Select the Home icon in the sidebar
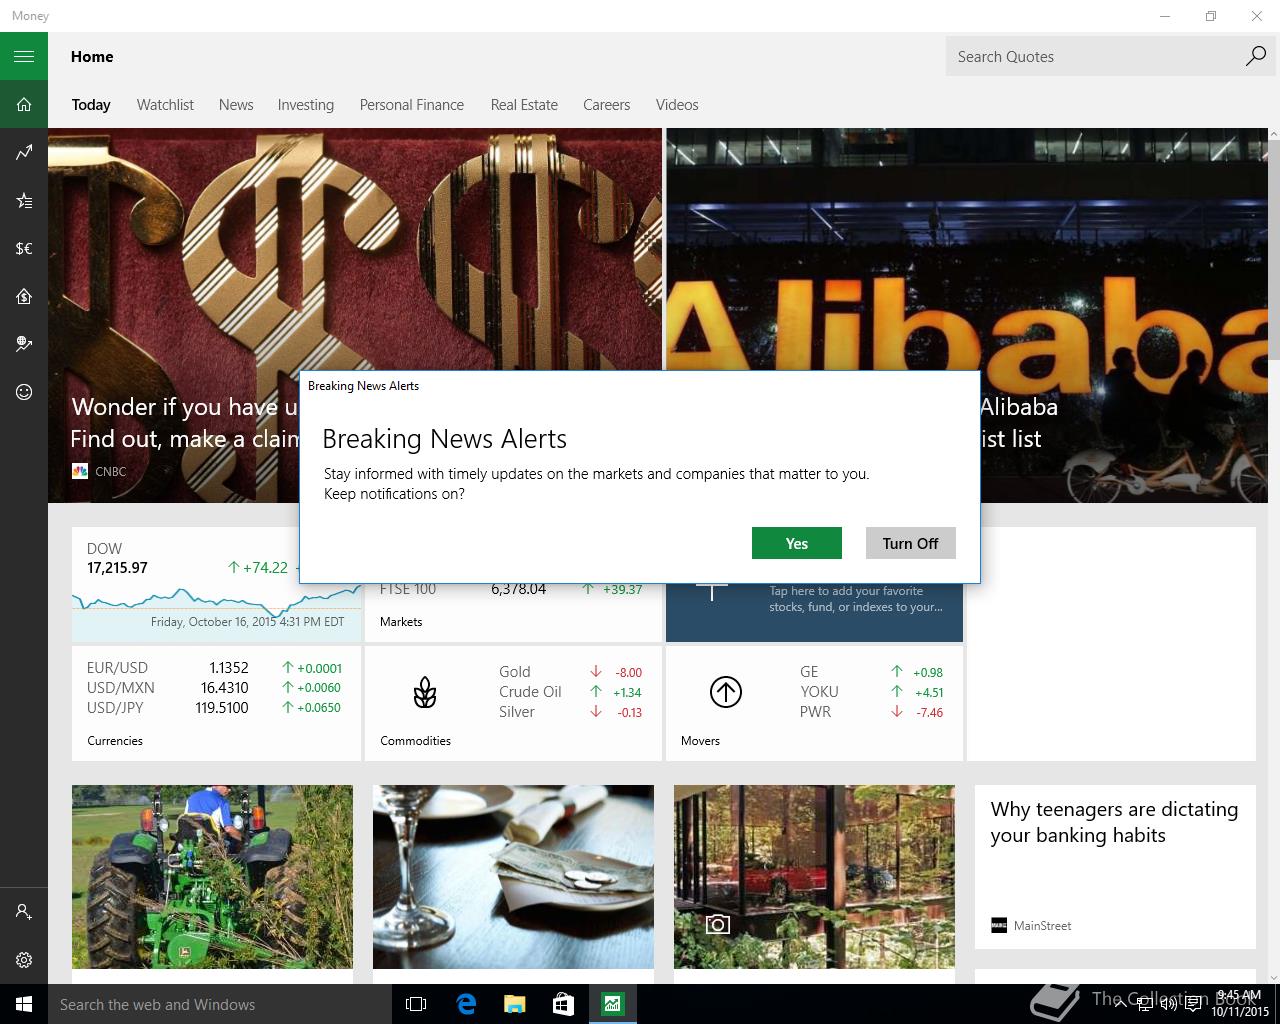Image resolution: width=1280 pixels, height=1024 pixels. 24,104
